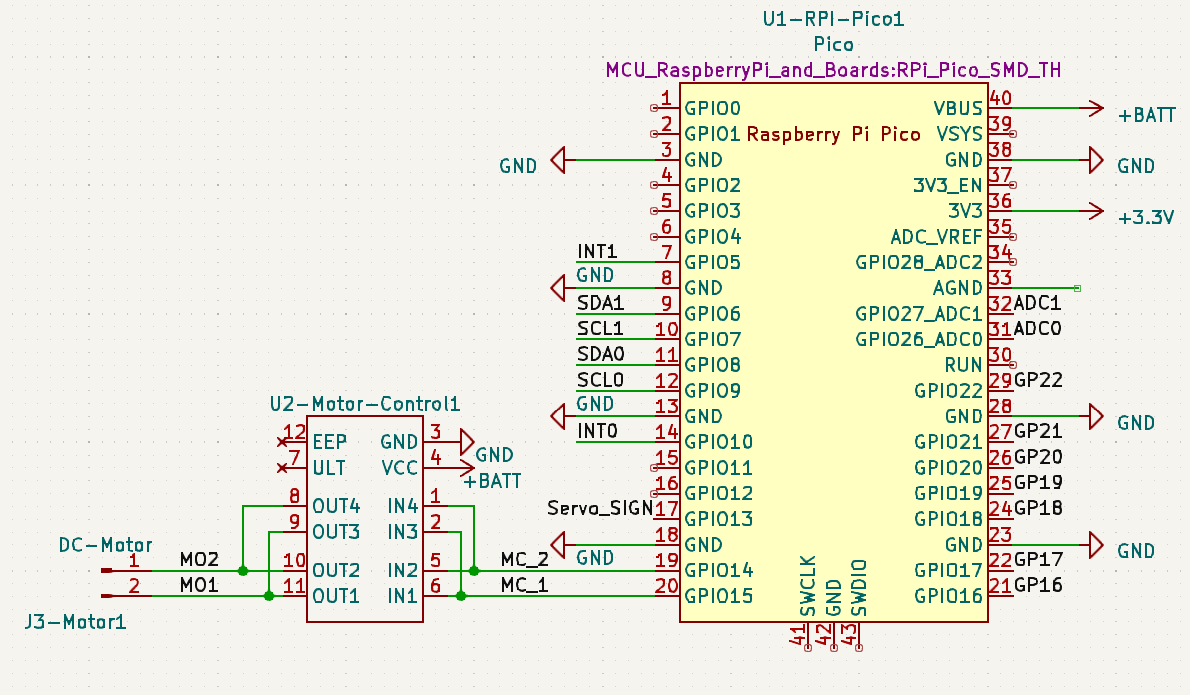This screenshot has width=1190, height=695.
Task: Click the INT0 net label
Action: coord(598,431)
